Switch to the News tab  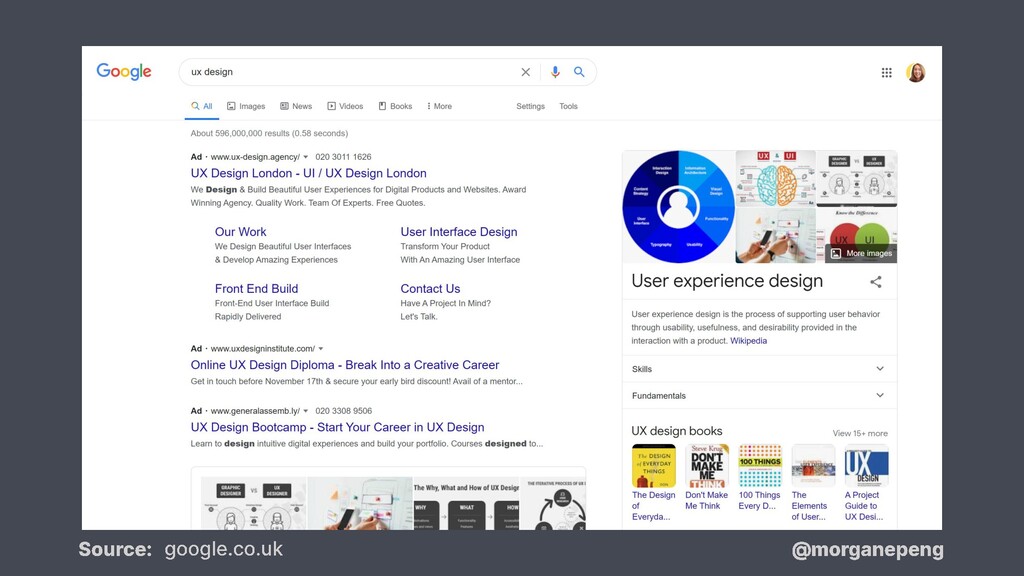pos(296,106)
